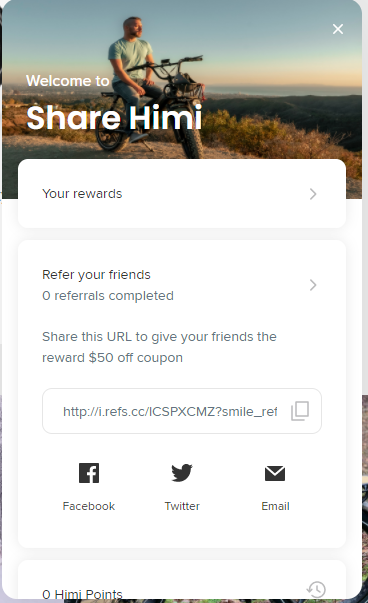
Task: Click the $50 off coupon description text
Action: (159, 347)
